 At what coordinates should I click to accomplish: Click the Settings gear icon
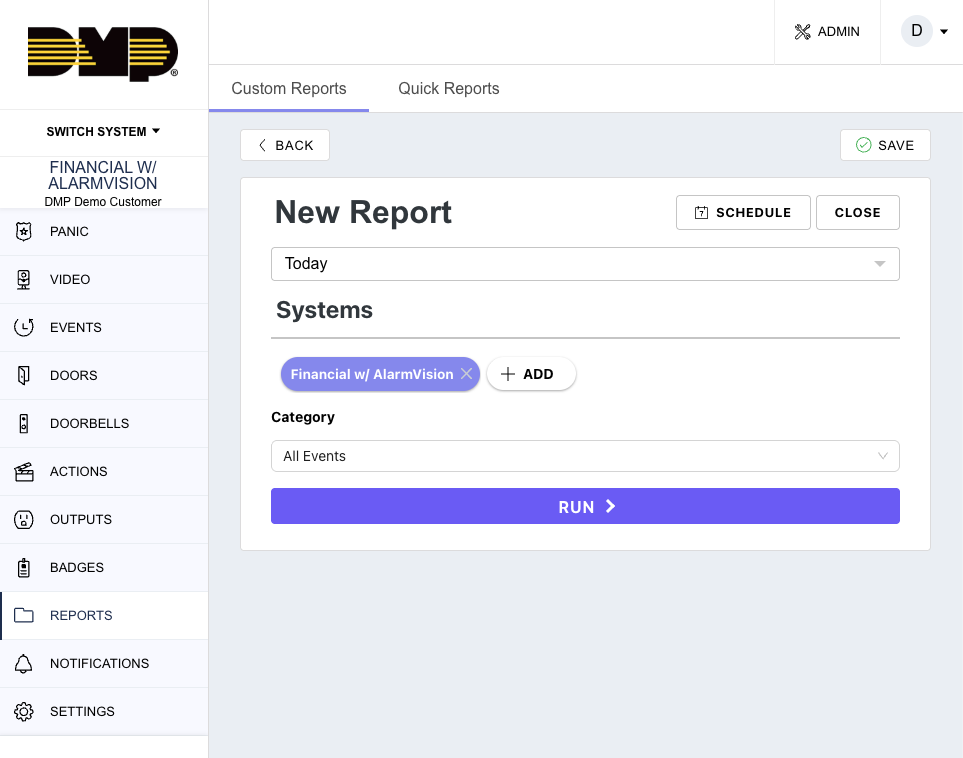(x=23, y=711)
